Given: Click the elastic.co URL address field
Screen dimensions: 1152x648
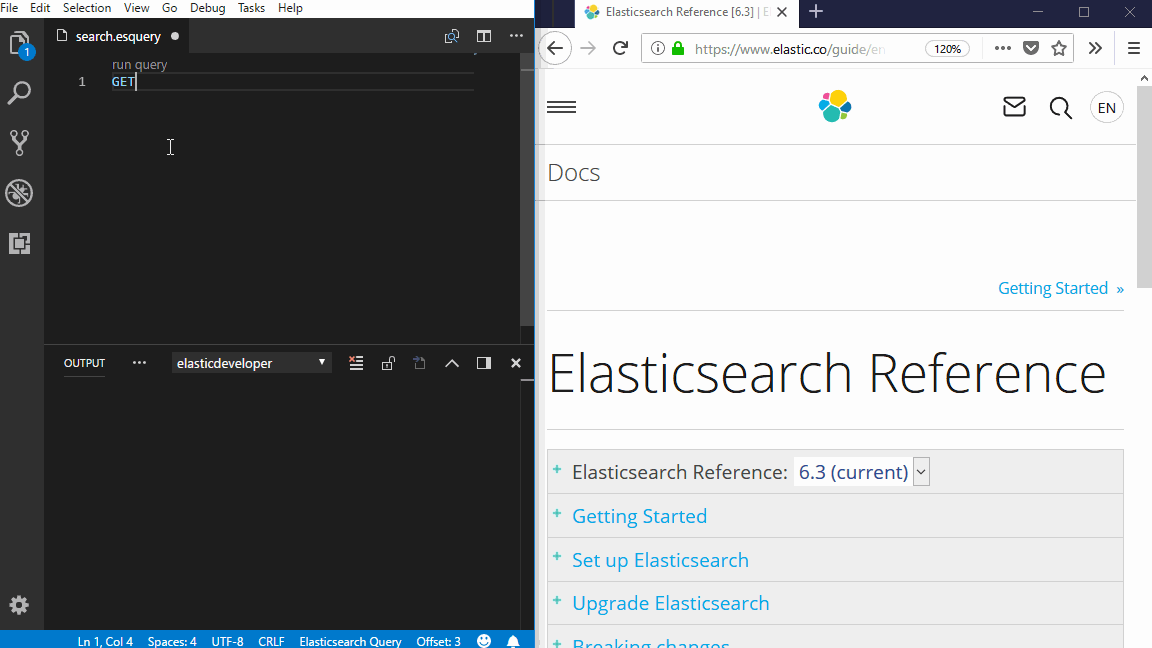Looking at the screenshot, I should 790,49.
